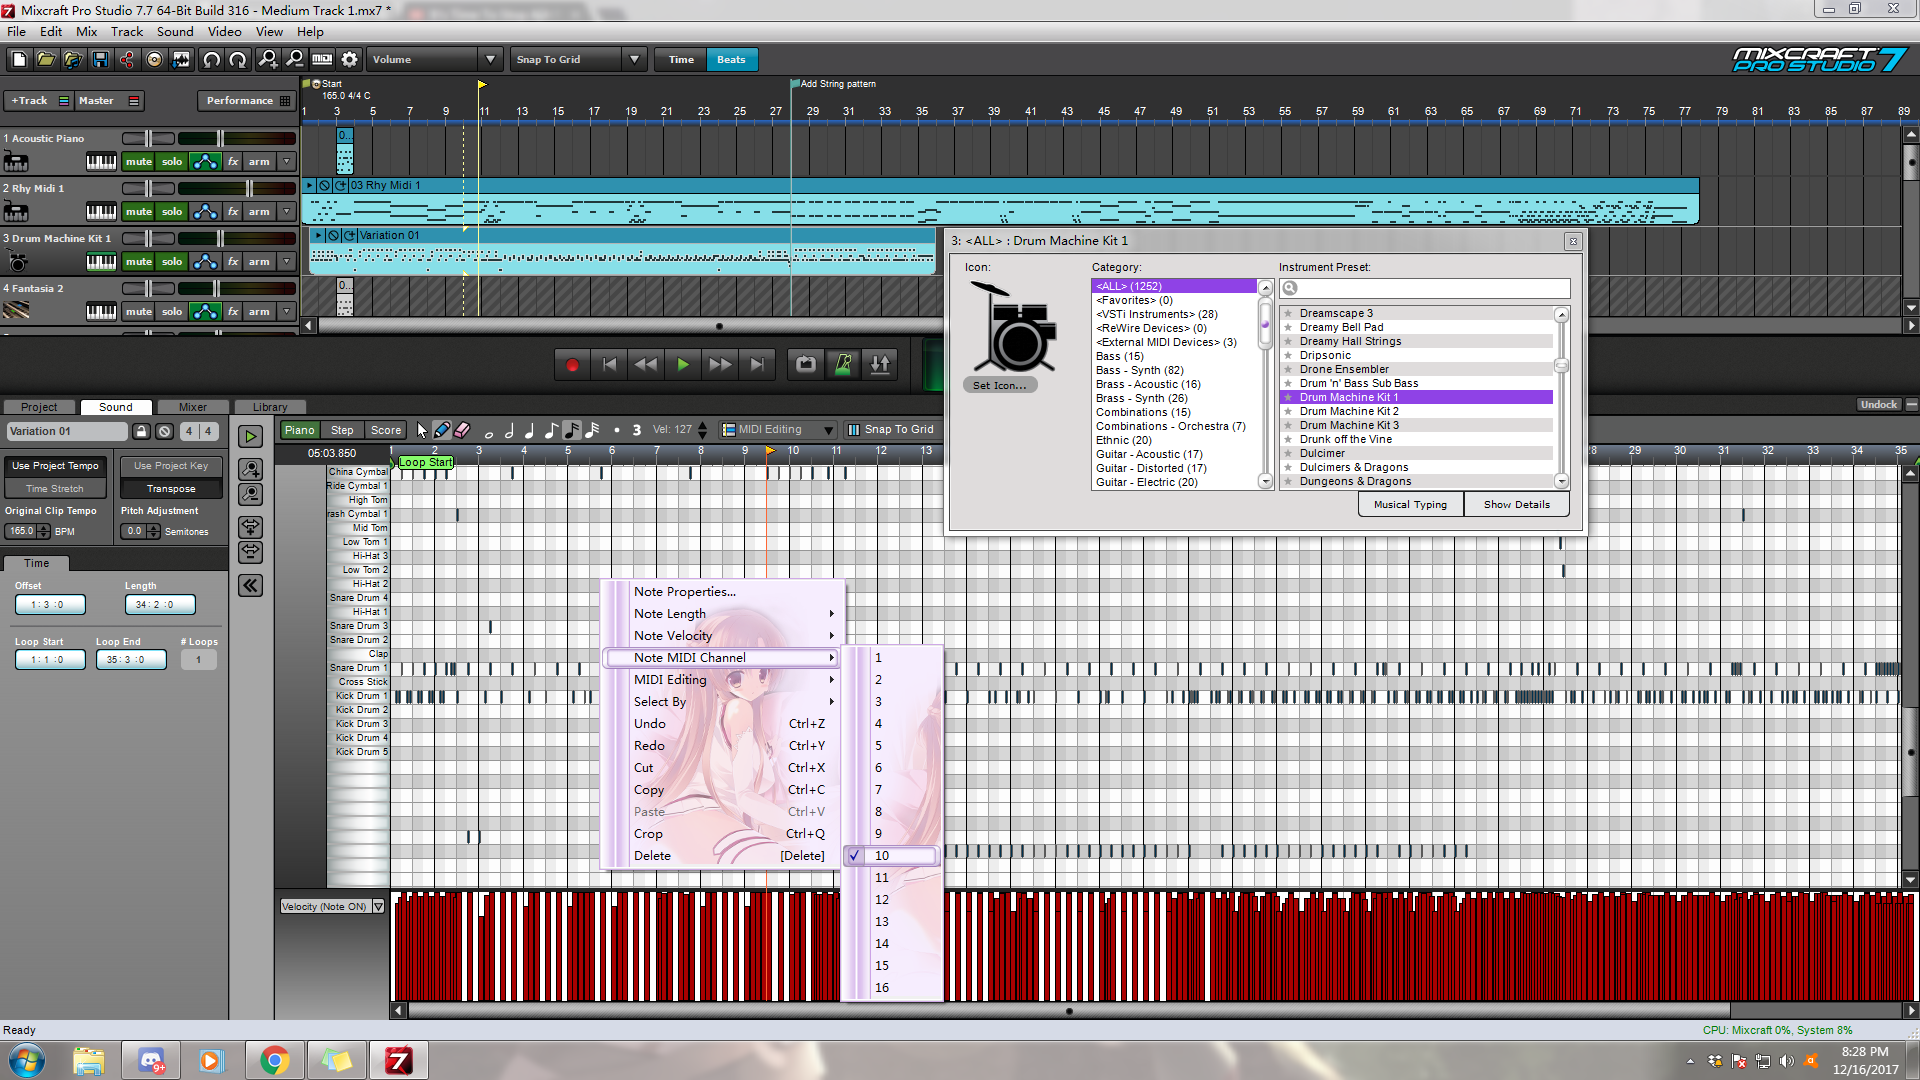The image size is (1920, 1080).
Task: Open MIDI settings with the MIDI keyboard icon
Action: [x=322, y=60]
